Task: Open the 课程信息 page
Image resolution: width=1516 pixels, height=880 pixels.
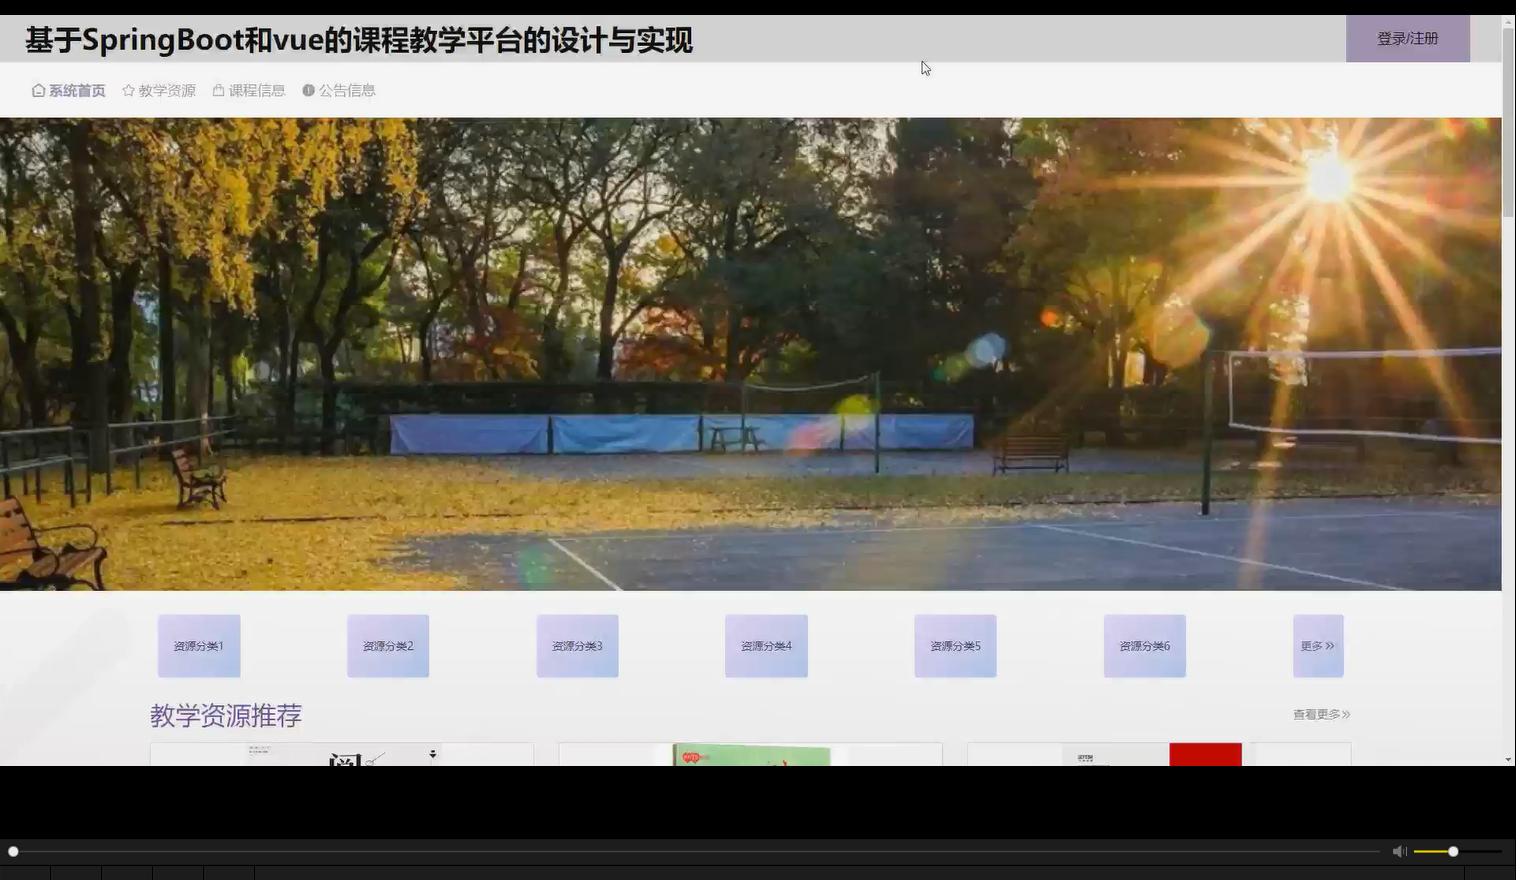Action: 256,90
